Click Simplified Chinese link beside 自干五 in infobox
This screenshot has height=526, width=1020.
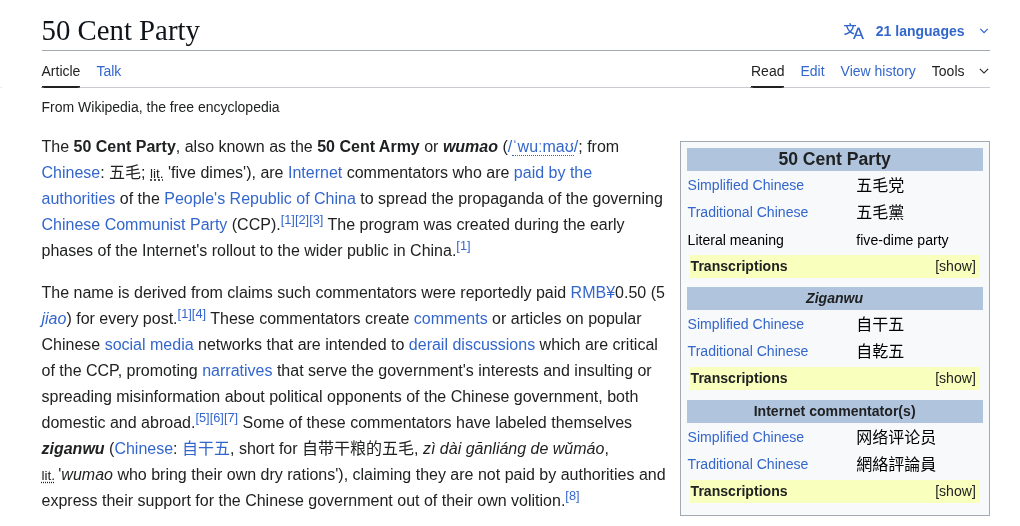pos(745,324)
